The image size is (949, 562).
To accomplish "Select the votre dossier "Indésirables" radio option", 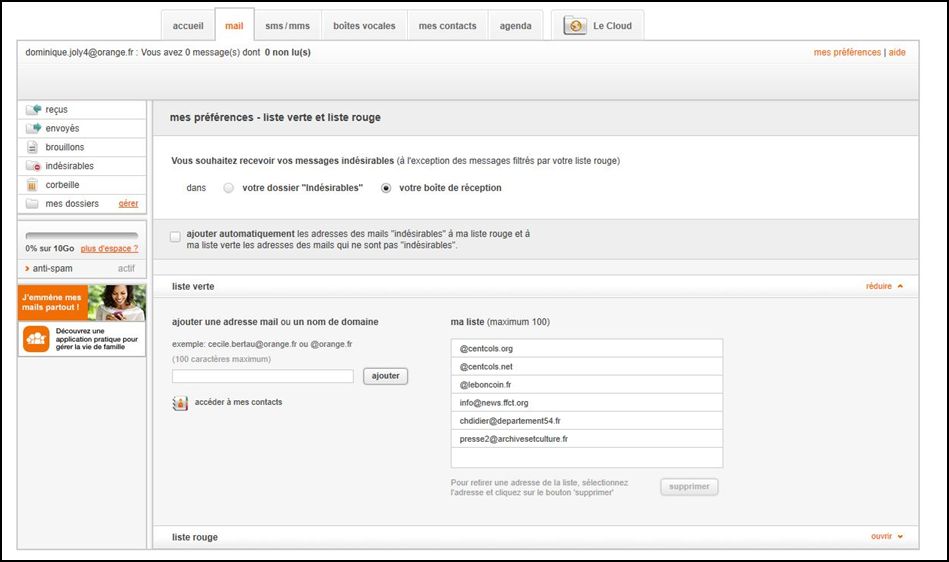I will pos(229,188).
